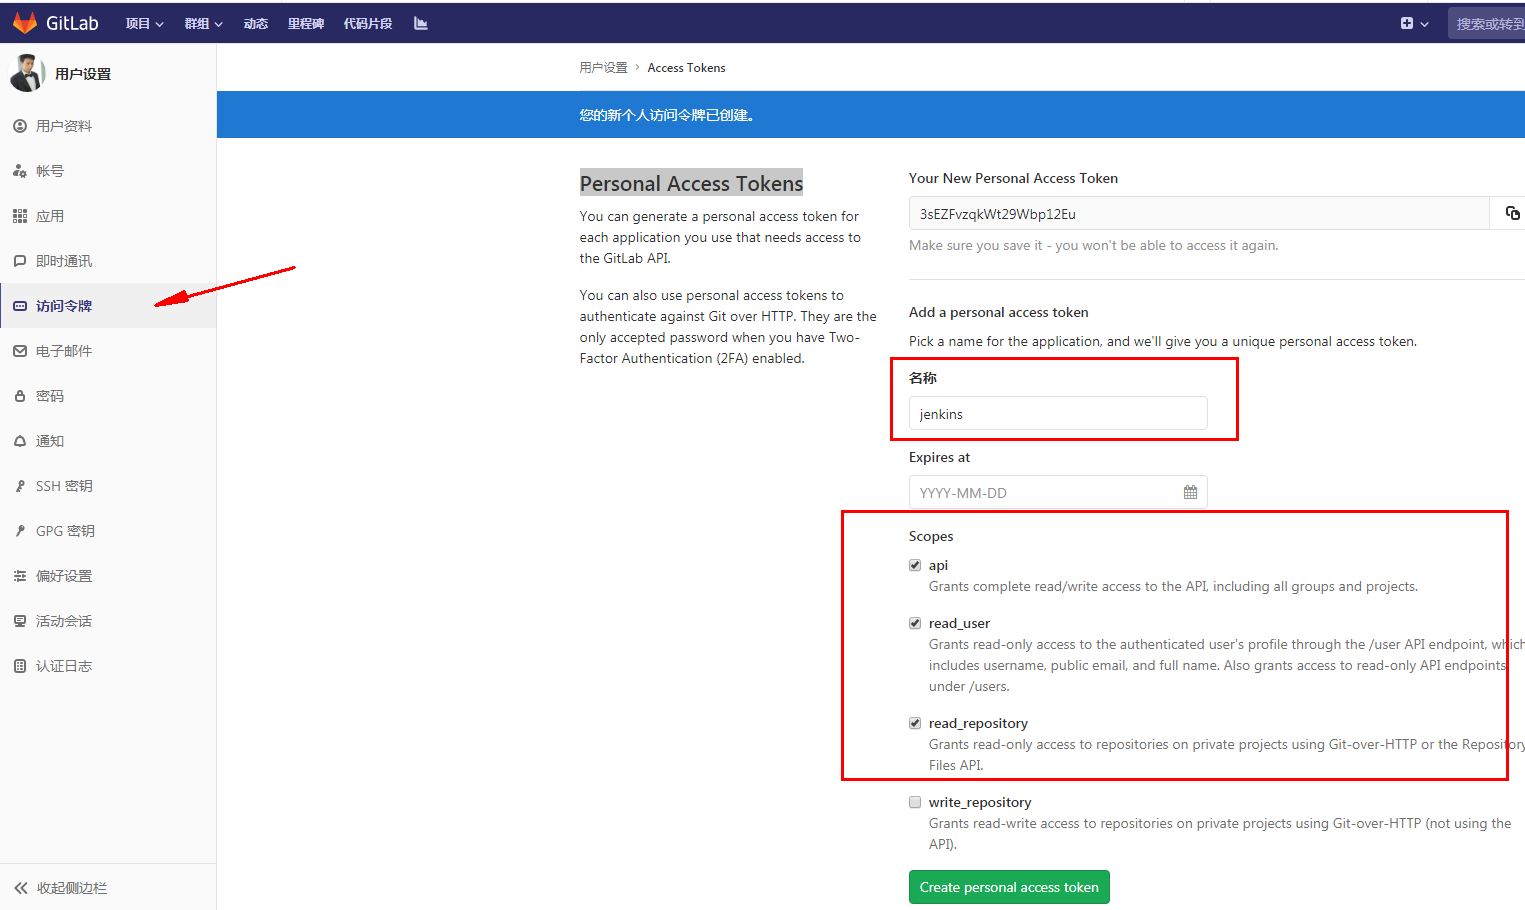Go to 动态 in top navigation
1525x910 pixels.
tap(256, 23)
